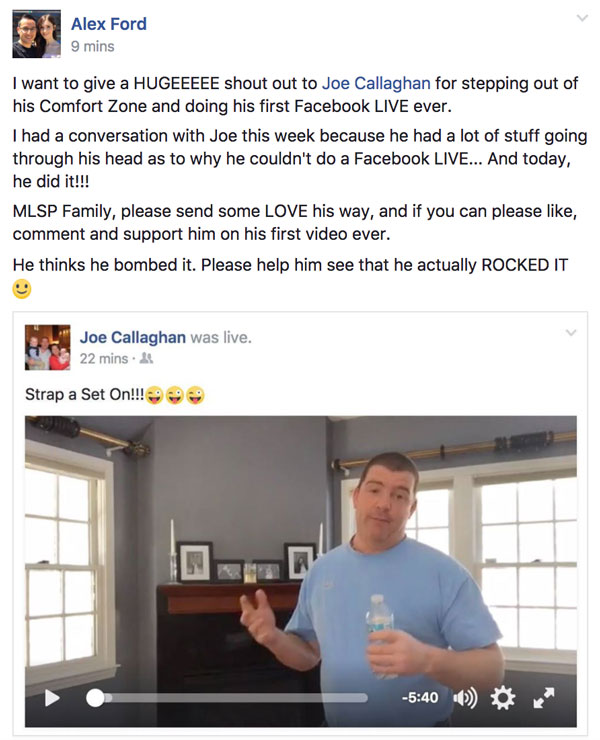
Task: Click the 22 mins timestamp
Action: (x=104, y=359)
